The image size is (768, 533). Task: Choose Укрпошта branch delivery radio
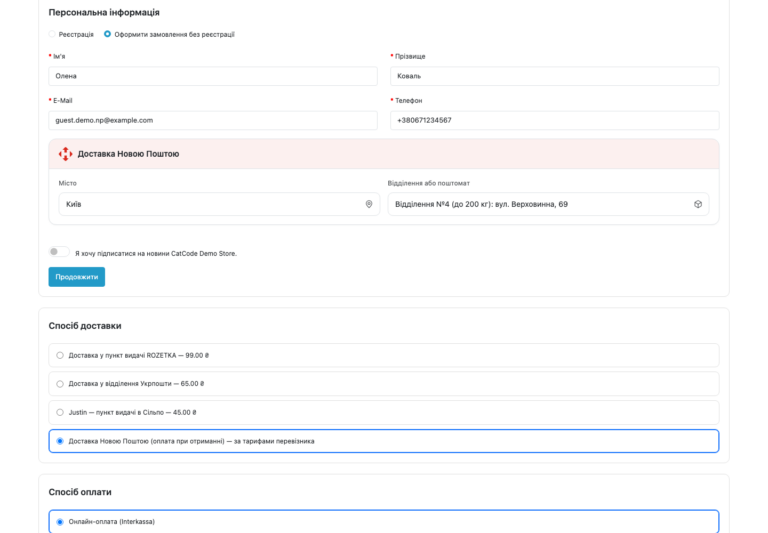pyautogui.click(x=60, y=384)
